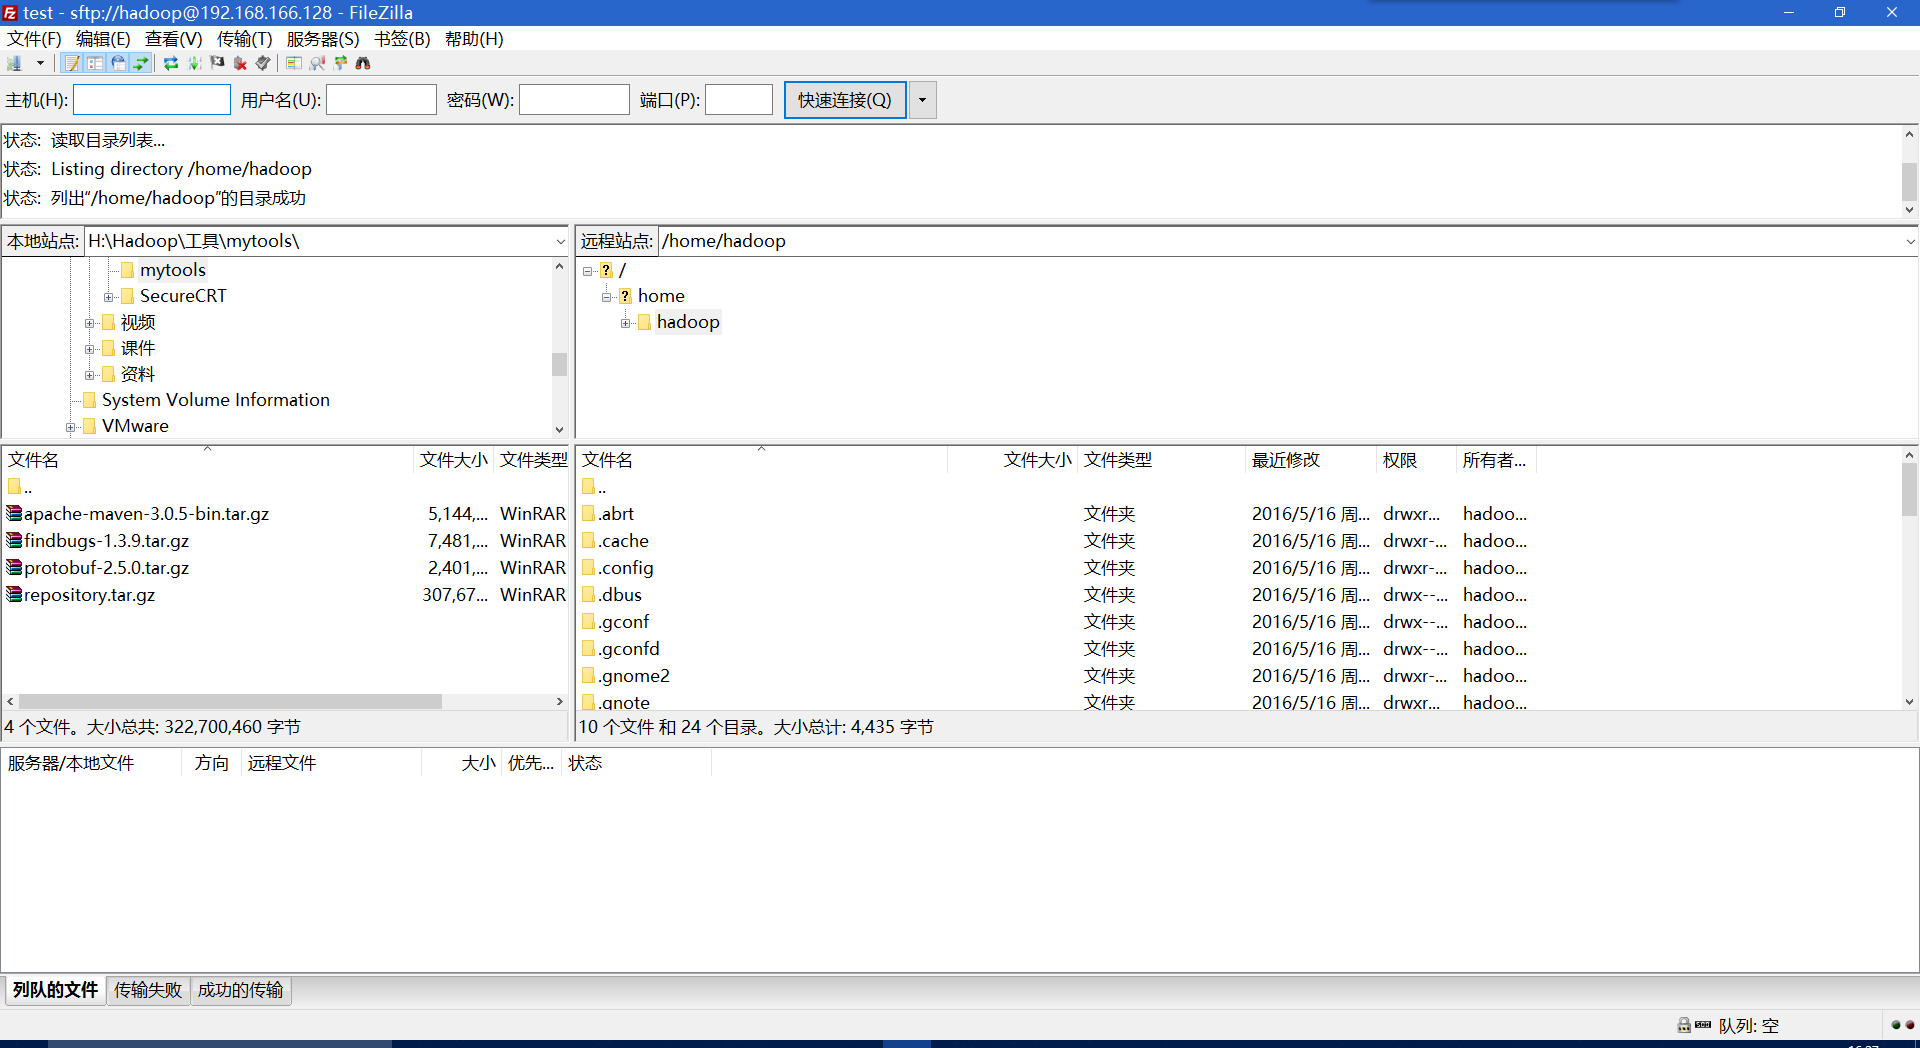Focus the 端口 port field
The image size is (1920, 1048).
pyautogui.click(x=739, y=100)
